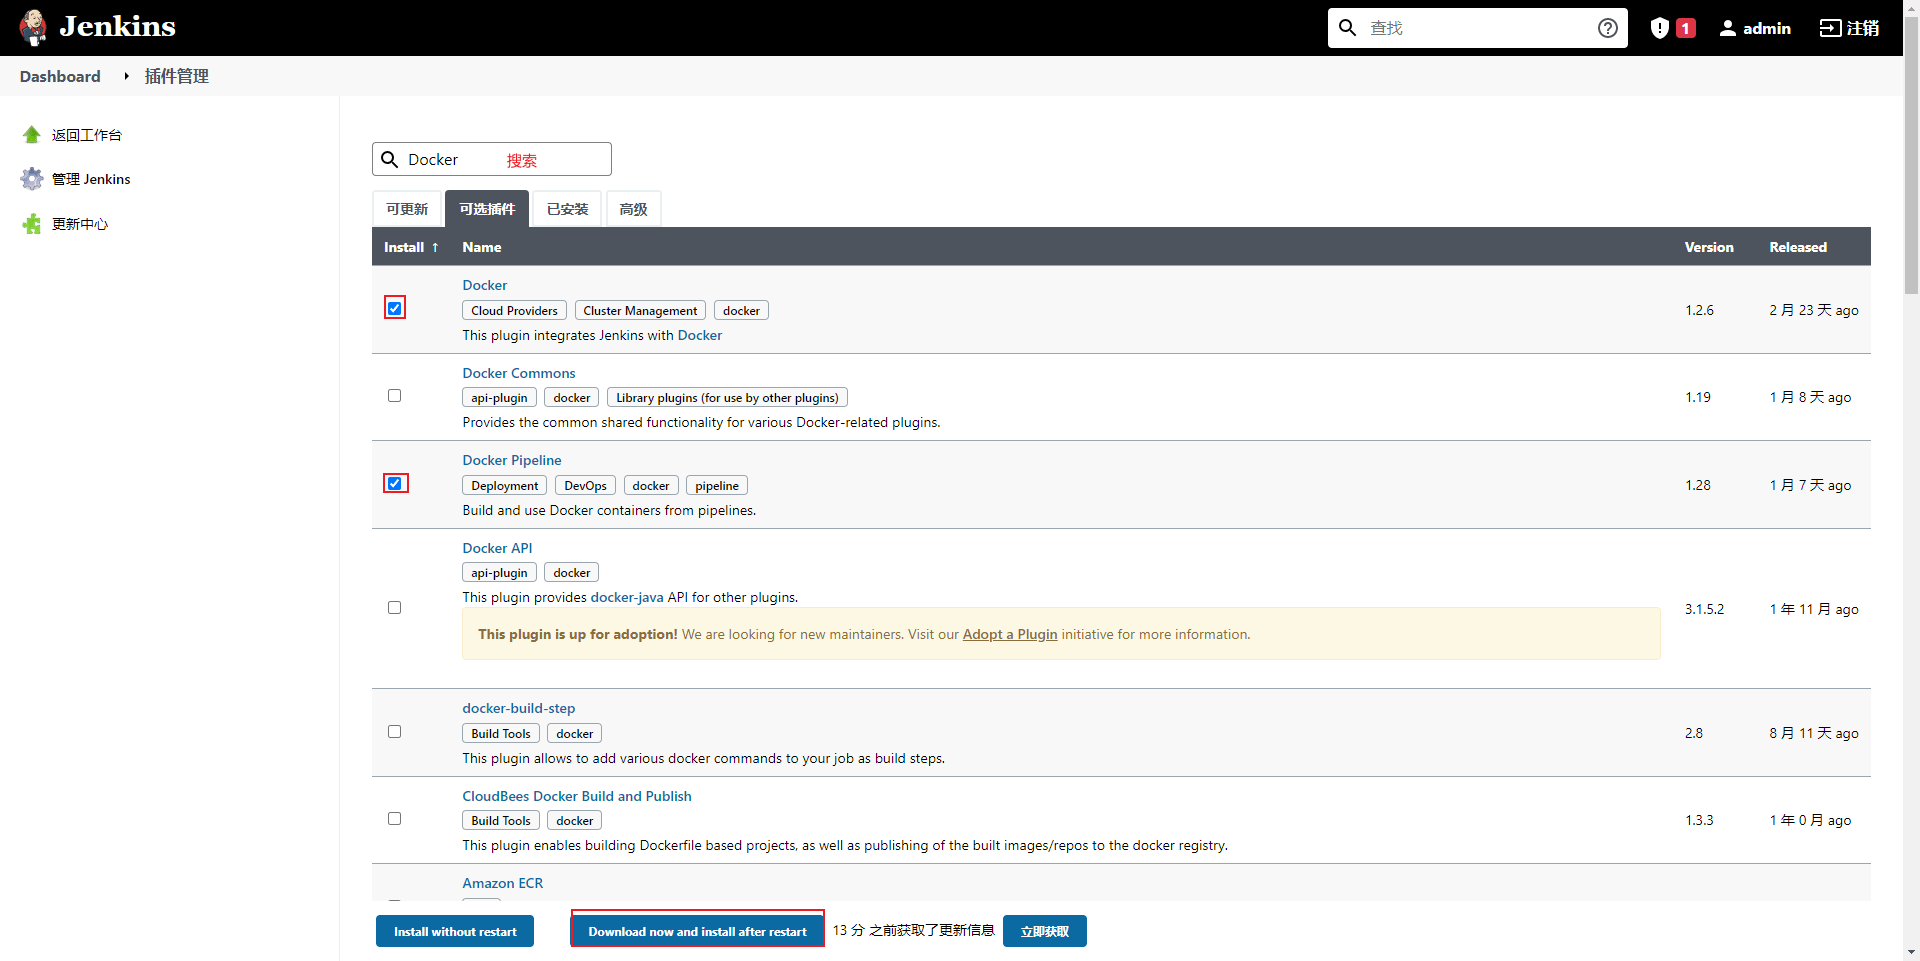This screenshot has width=1920, height=961.
Task: Click the Deployment tag on Docker Pipeline
Action: pos(505,486)
